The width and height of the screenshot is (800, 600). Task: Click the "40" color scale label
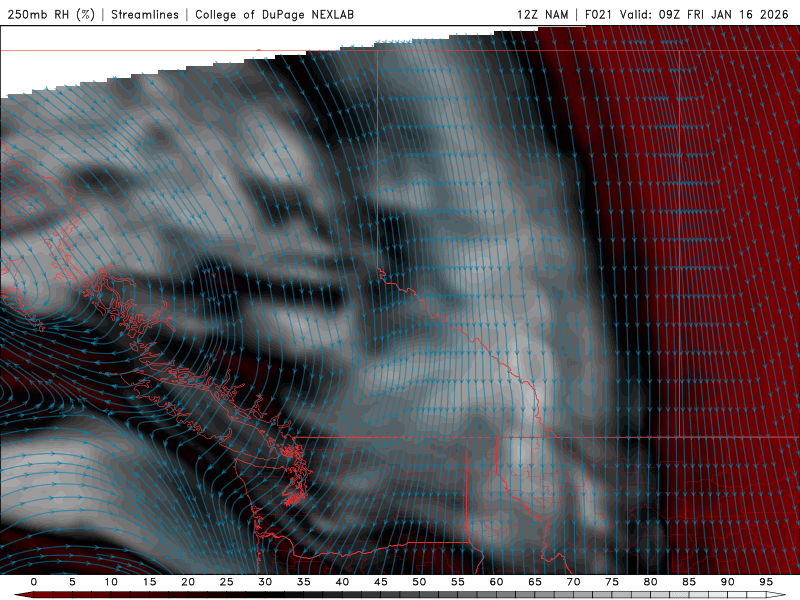[x=342, y=582]
